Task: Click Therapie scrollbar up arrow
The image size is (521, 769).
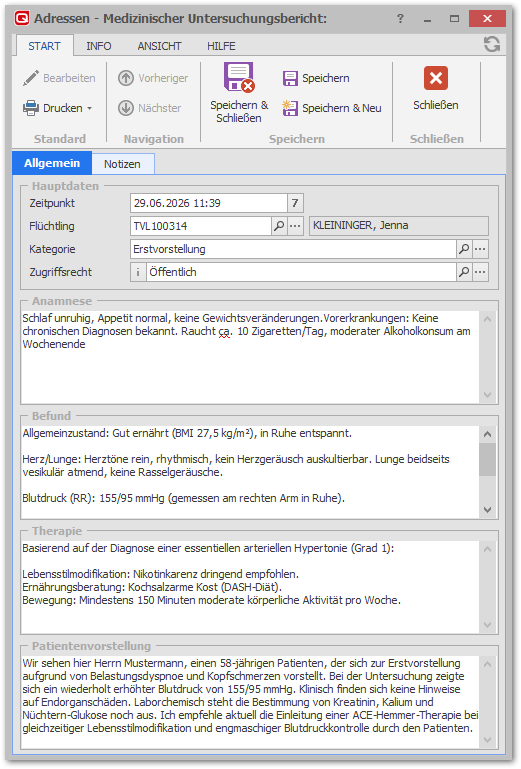Action: pyautogui.click(x=488, y=549)
